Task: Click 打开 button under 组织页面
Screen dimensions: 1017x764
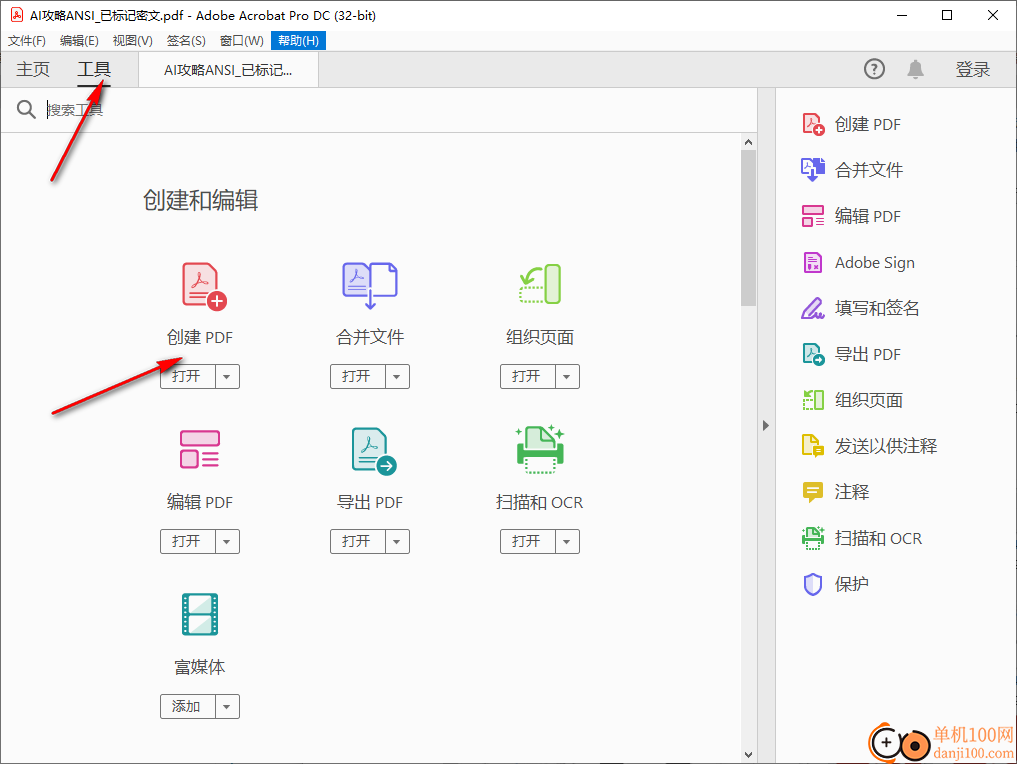Action: coord(528,376)
